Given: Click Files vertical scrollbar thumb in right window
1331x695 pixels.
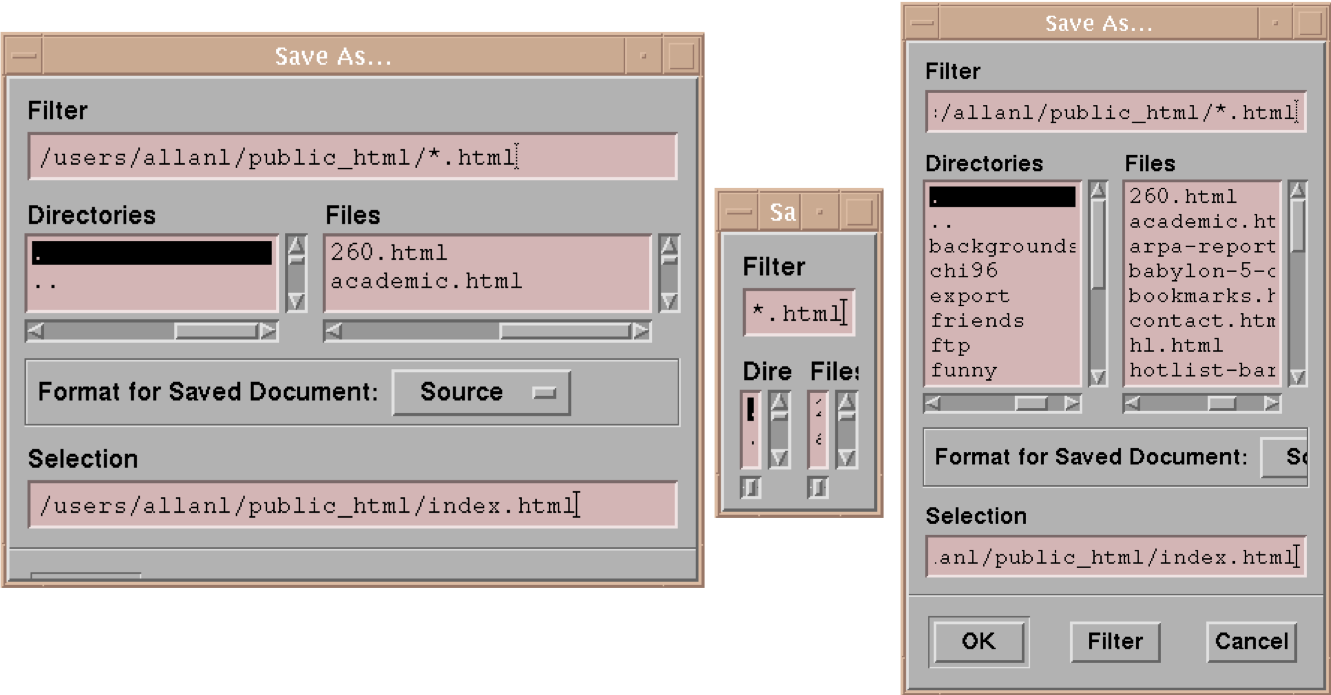Looking at the screenshot, I should click(1298, 227).
